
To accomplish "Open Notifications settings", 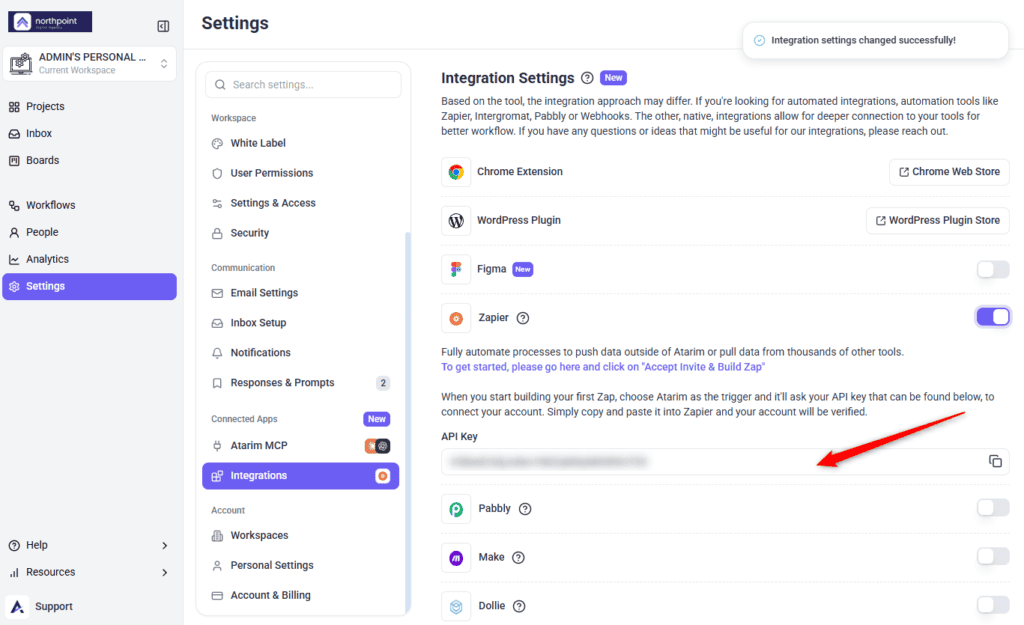I will (300, 353).
